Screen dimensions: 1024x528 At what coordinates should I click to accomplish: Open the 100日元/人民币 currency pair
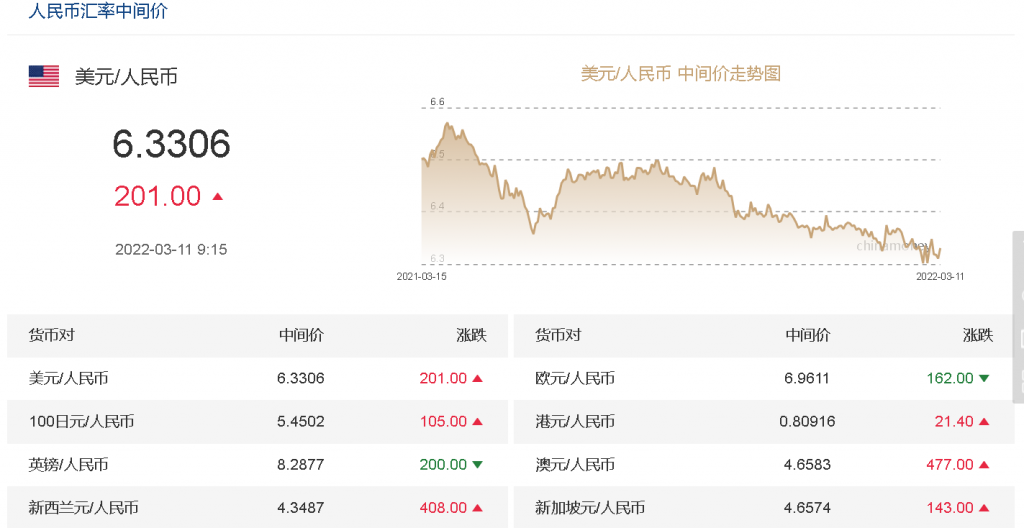[x=82, y=422]
